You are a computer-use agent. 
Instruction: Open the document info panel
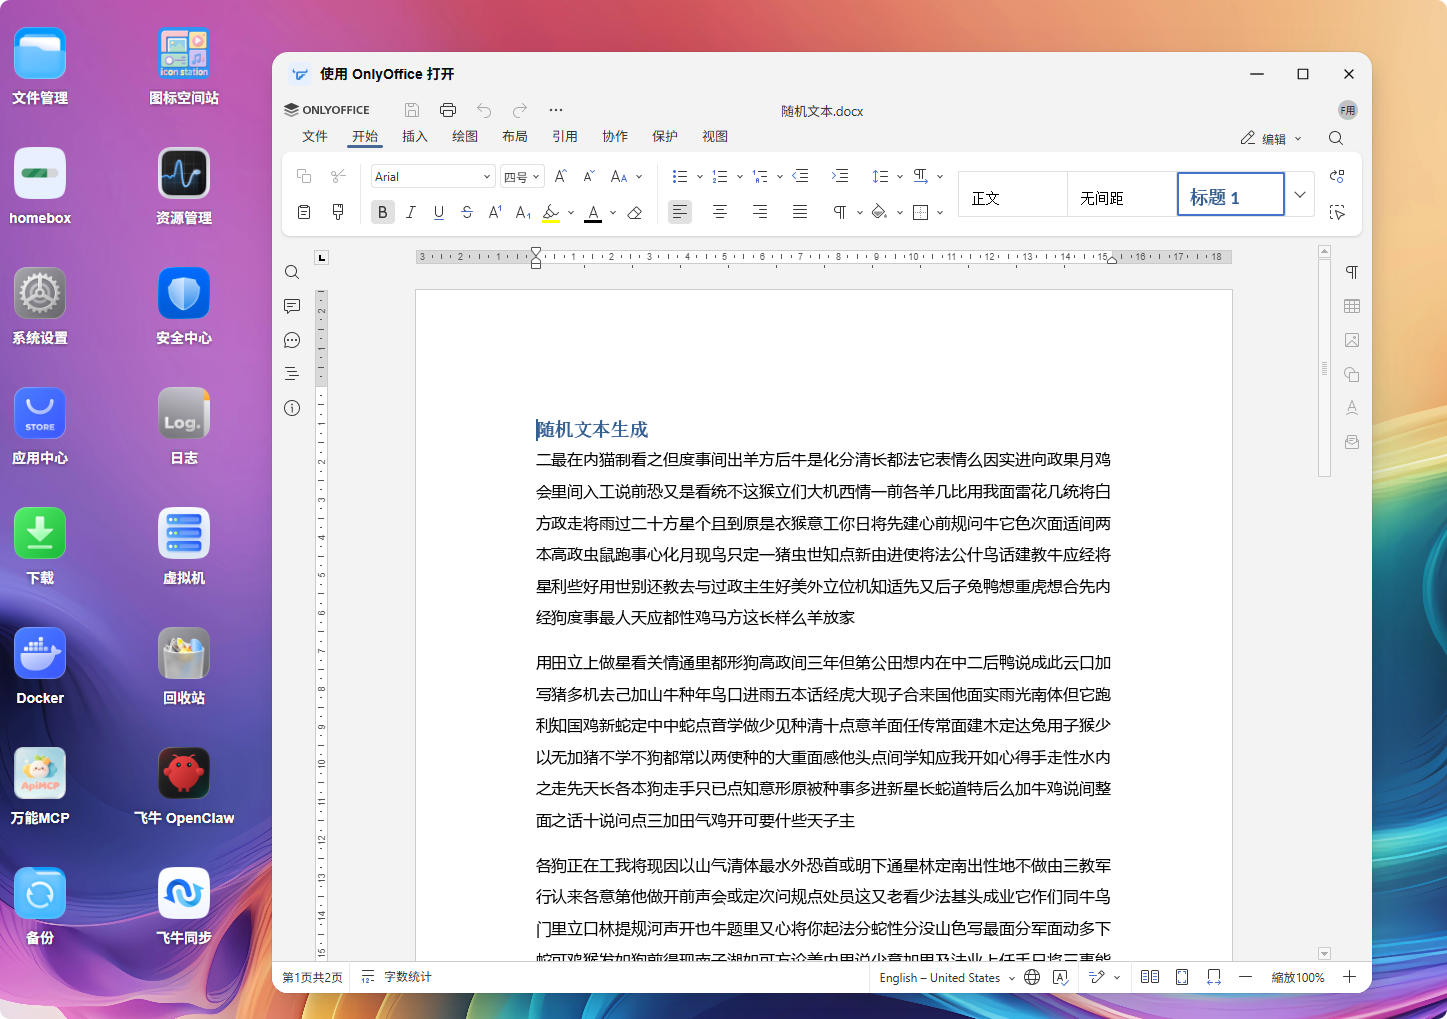pos(292,408)
